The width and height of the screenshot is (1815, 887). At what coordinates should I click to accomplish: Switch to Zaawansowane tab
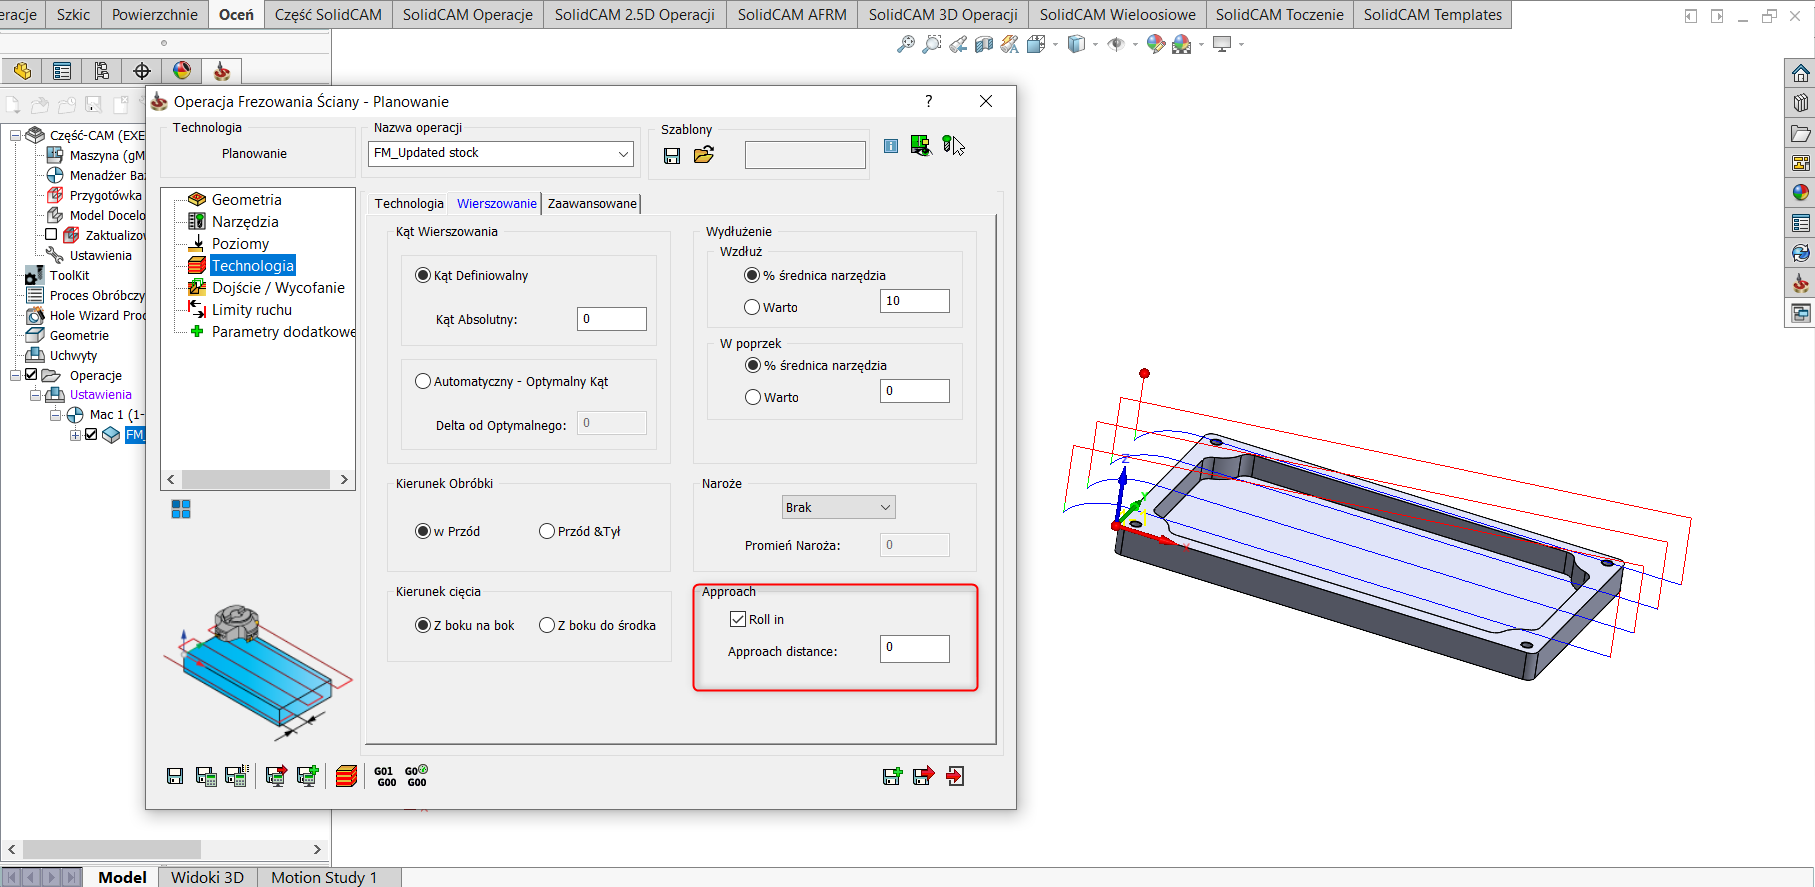592,203
